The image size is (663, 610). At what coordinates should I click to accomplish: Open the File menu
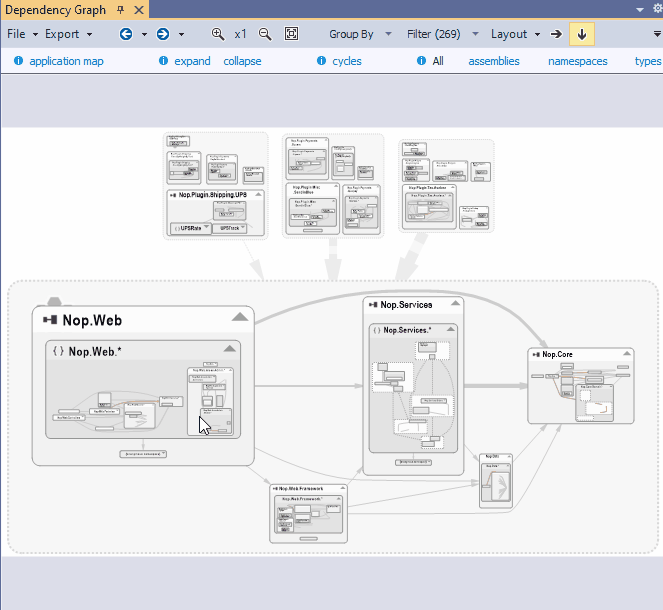pos(22,34)
